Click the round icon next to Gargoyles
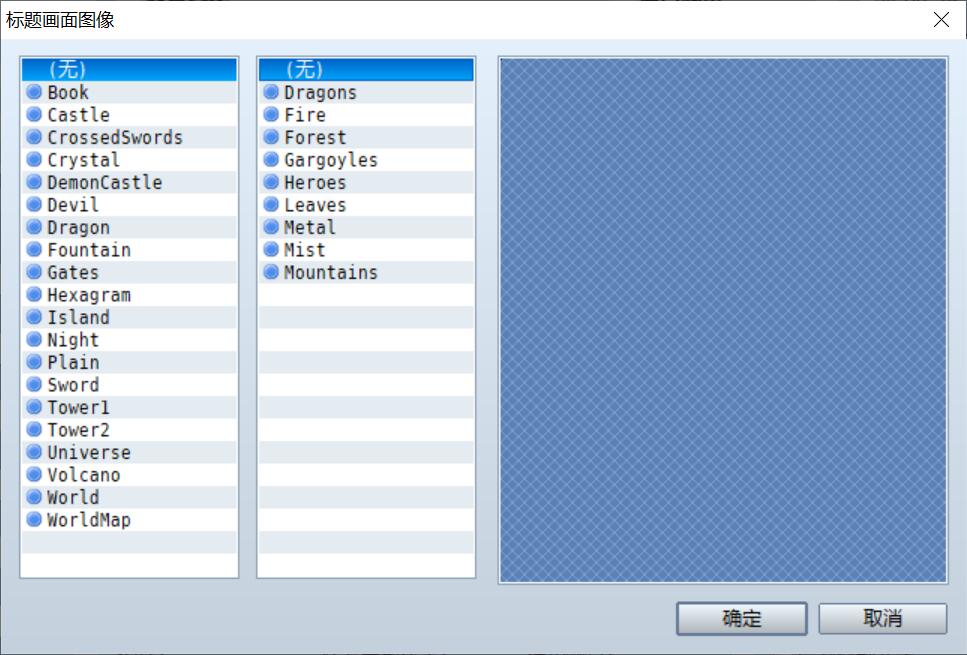 tap(271, 159)
